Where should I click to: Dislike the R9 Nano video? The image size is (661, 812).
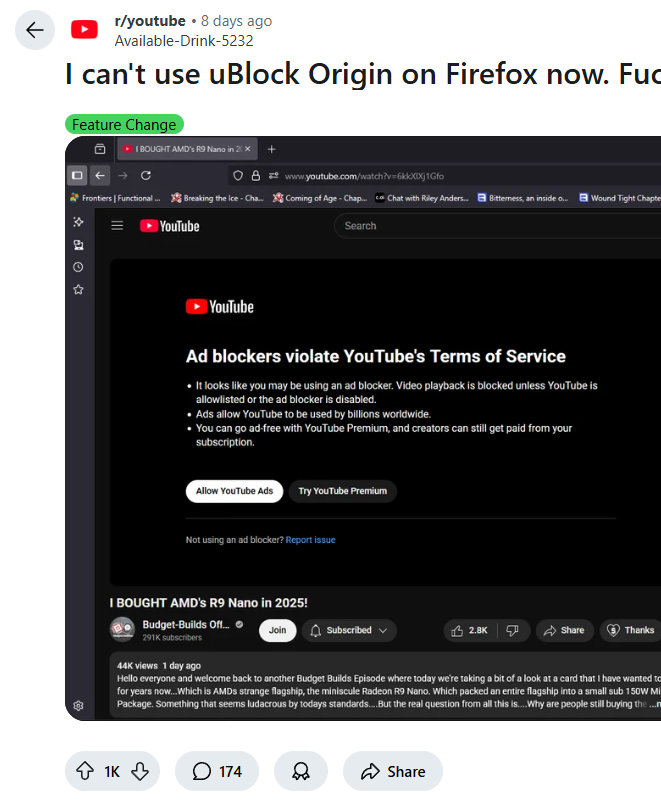(x=513, y=630)
